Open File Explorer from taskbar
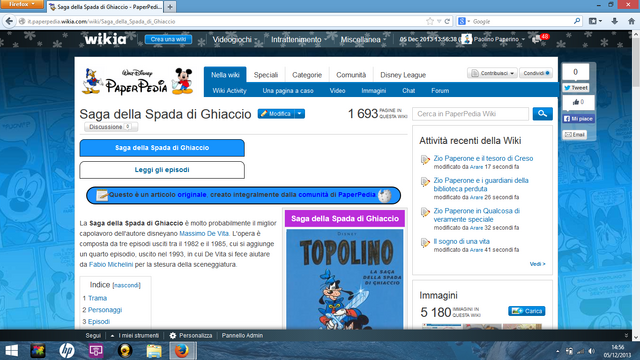Screen dimensions: 640x360 tap(154, 351)
